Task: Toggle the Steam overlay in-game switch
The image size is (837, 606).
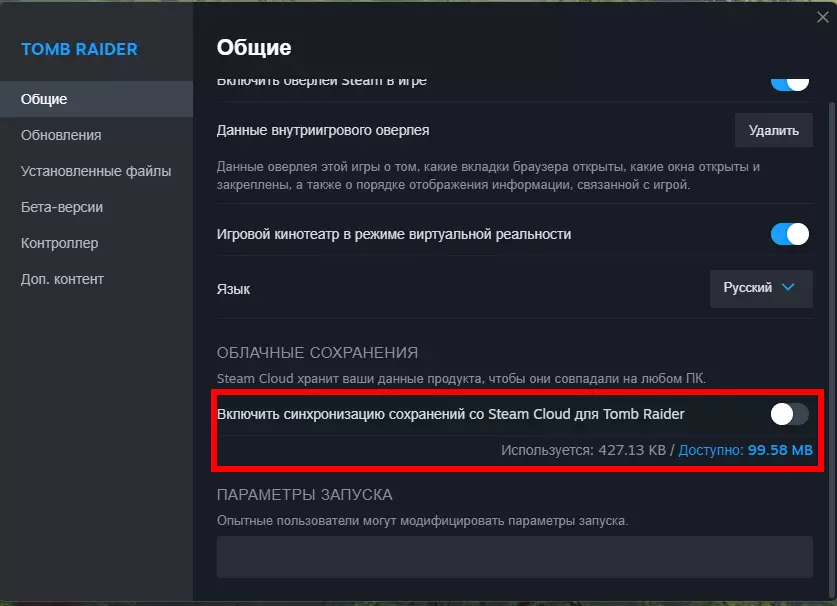Action: 789,81
